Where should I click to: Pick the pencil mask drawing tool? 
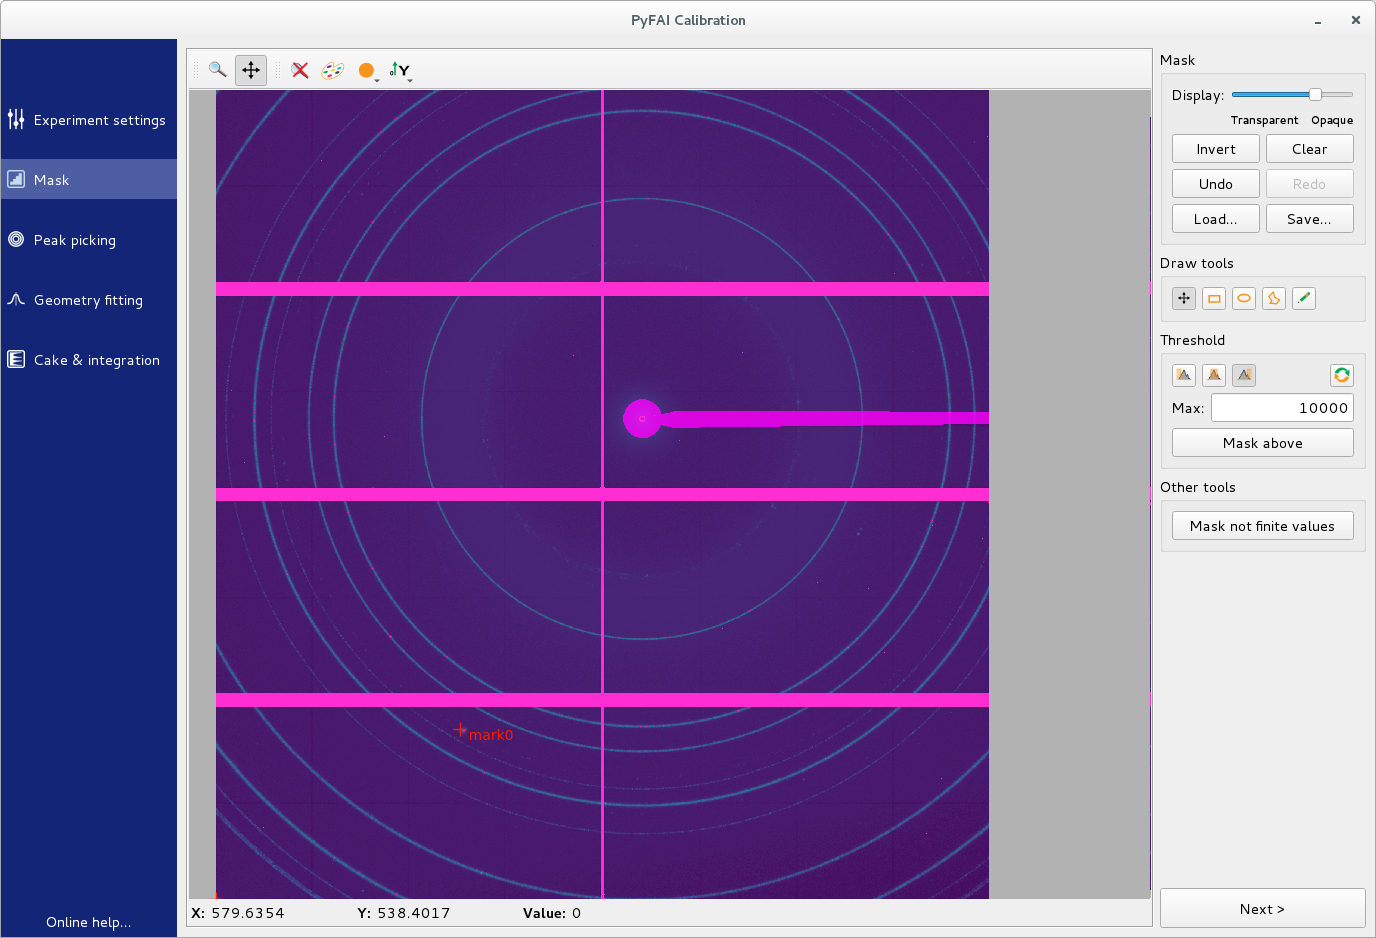click(x=1303, y=298)
